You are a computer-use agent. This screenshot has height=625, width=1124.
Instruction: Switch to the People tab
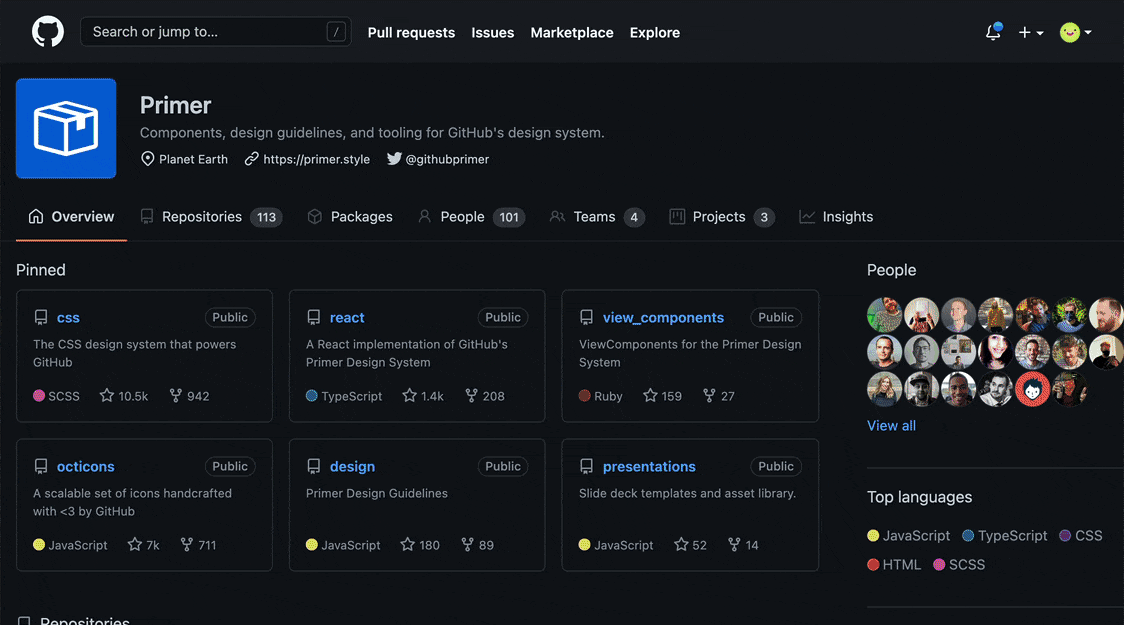(x=472, y=216)
